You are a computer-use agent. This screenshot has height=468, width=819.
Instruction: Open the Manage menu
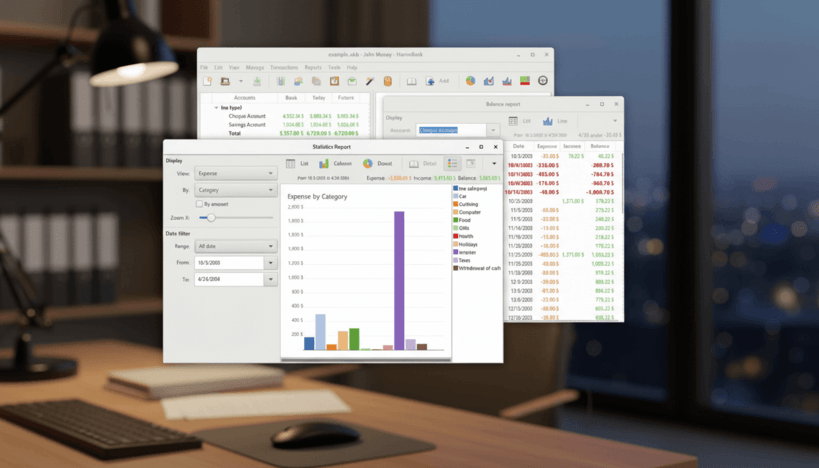click(x=255, y=67)
